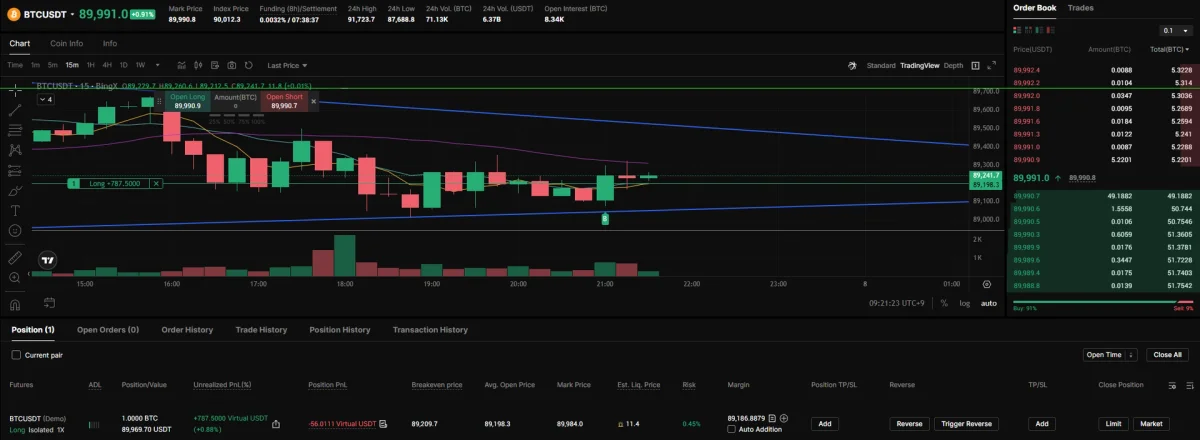The width and height of the screenshot is (1200, 440).
Task: Open the Total(BTC) column dropdown
Action: 1172,48
